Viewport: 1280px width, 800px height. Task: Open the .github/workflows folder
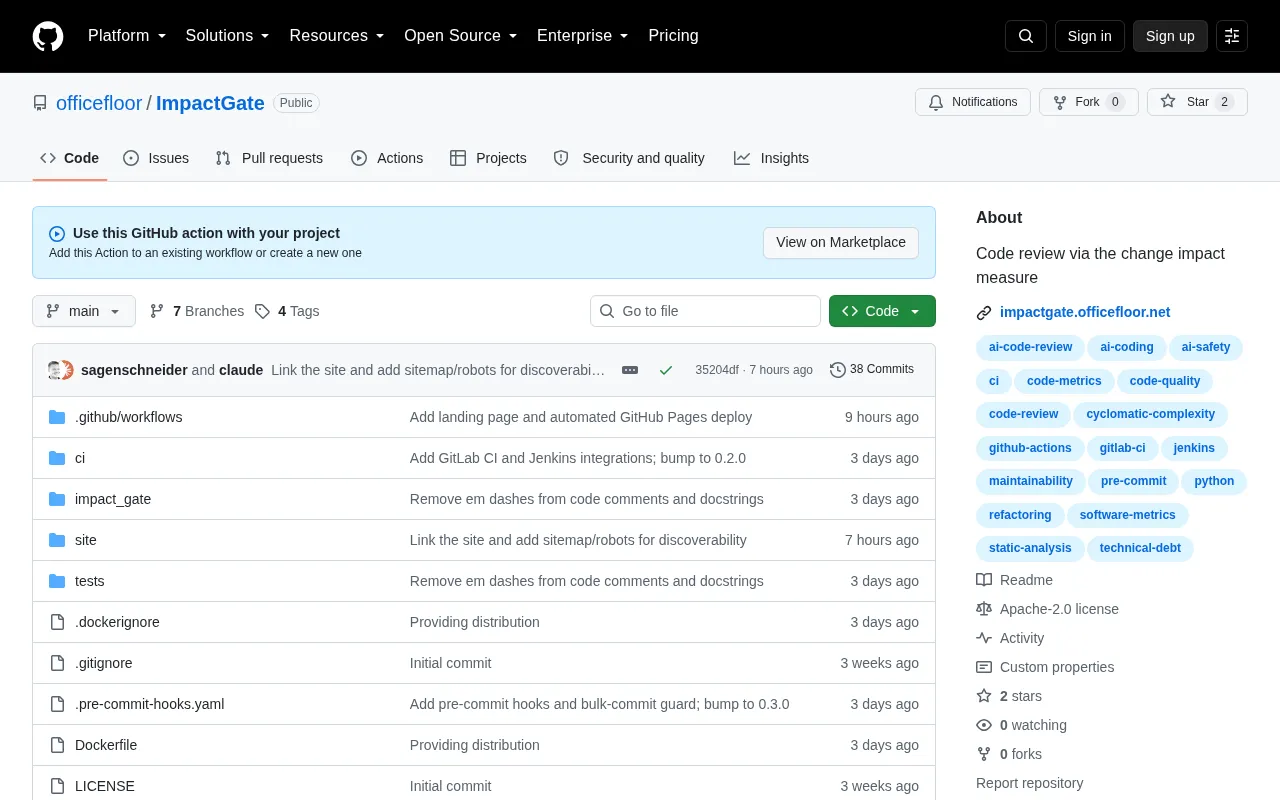pyautogui.click(x=128, y=417)
